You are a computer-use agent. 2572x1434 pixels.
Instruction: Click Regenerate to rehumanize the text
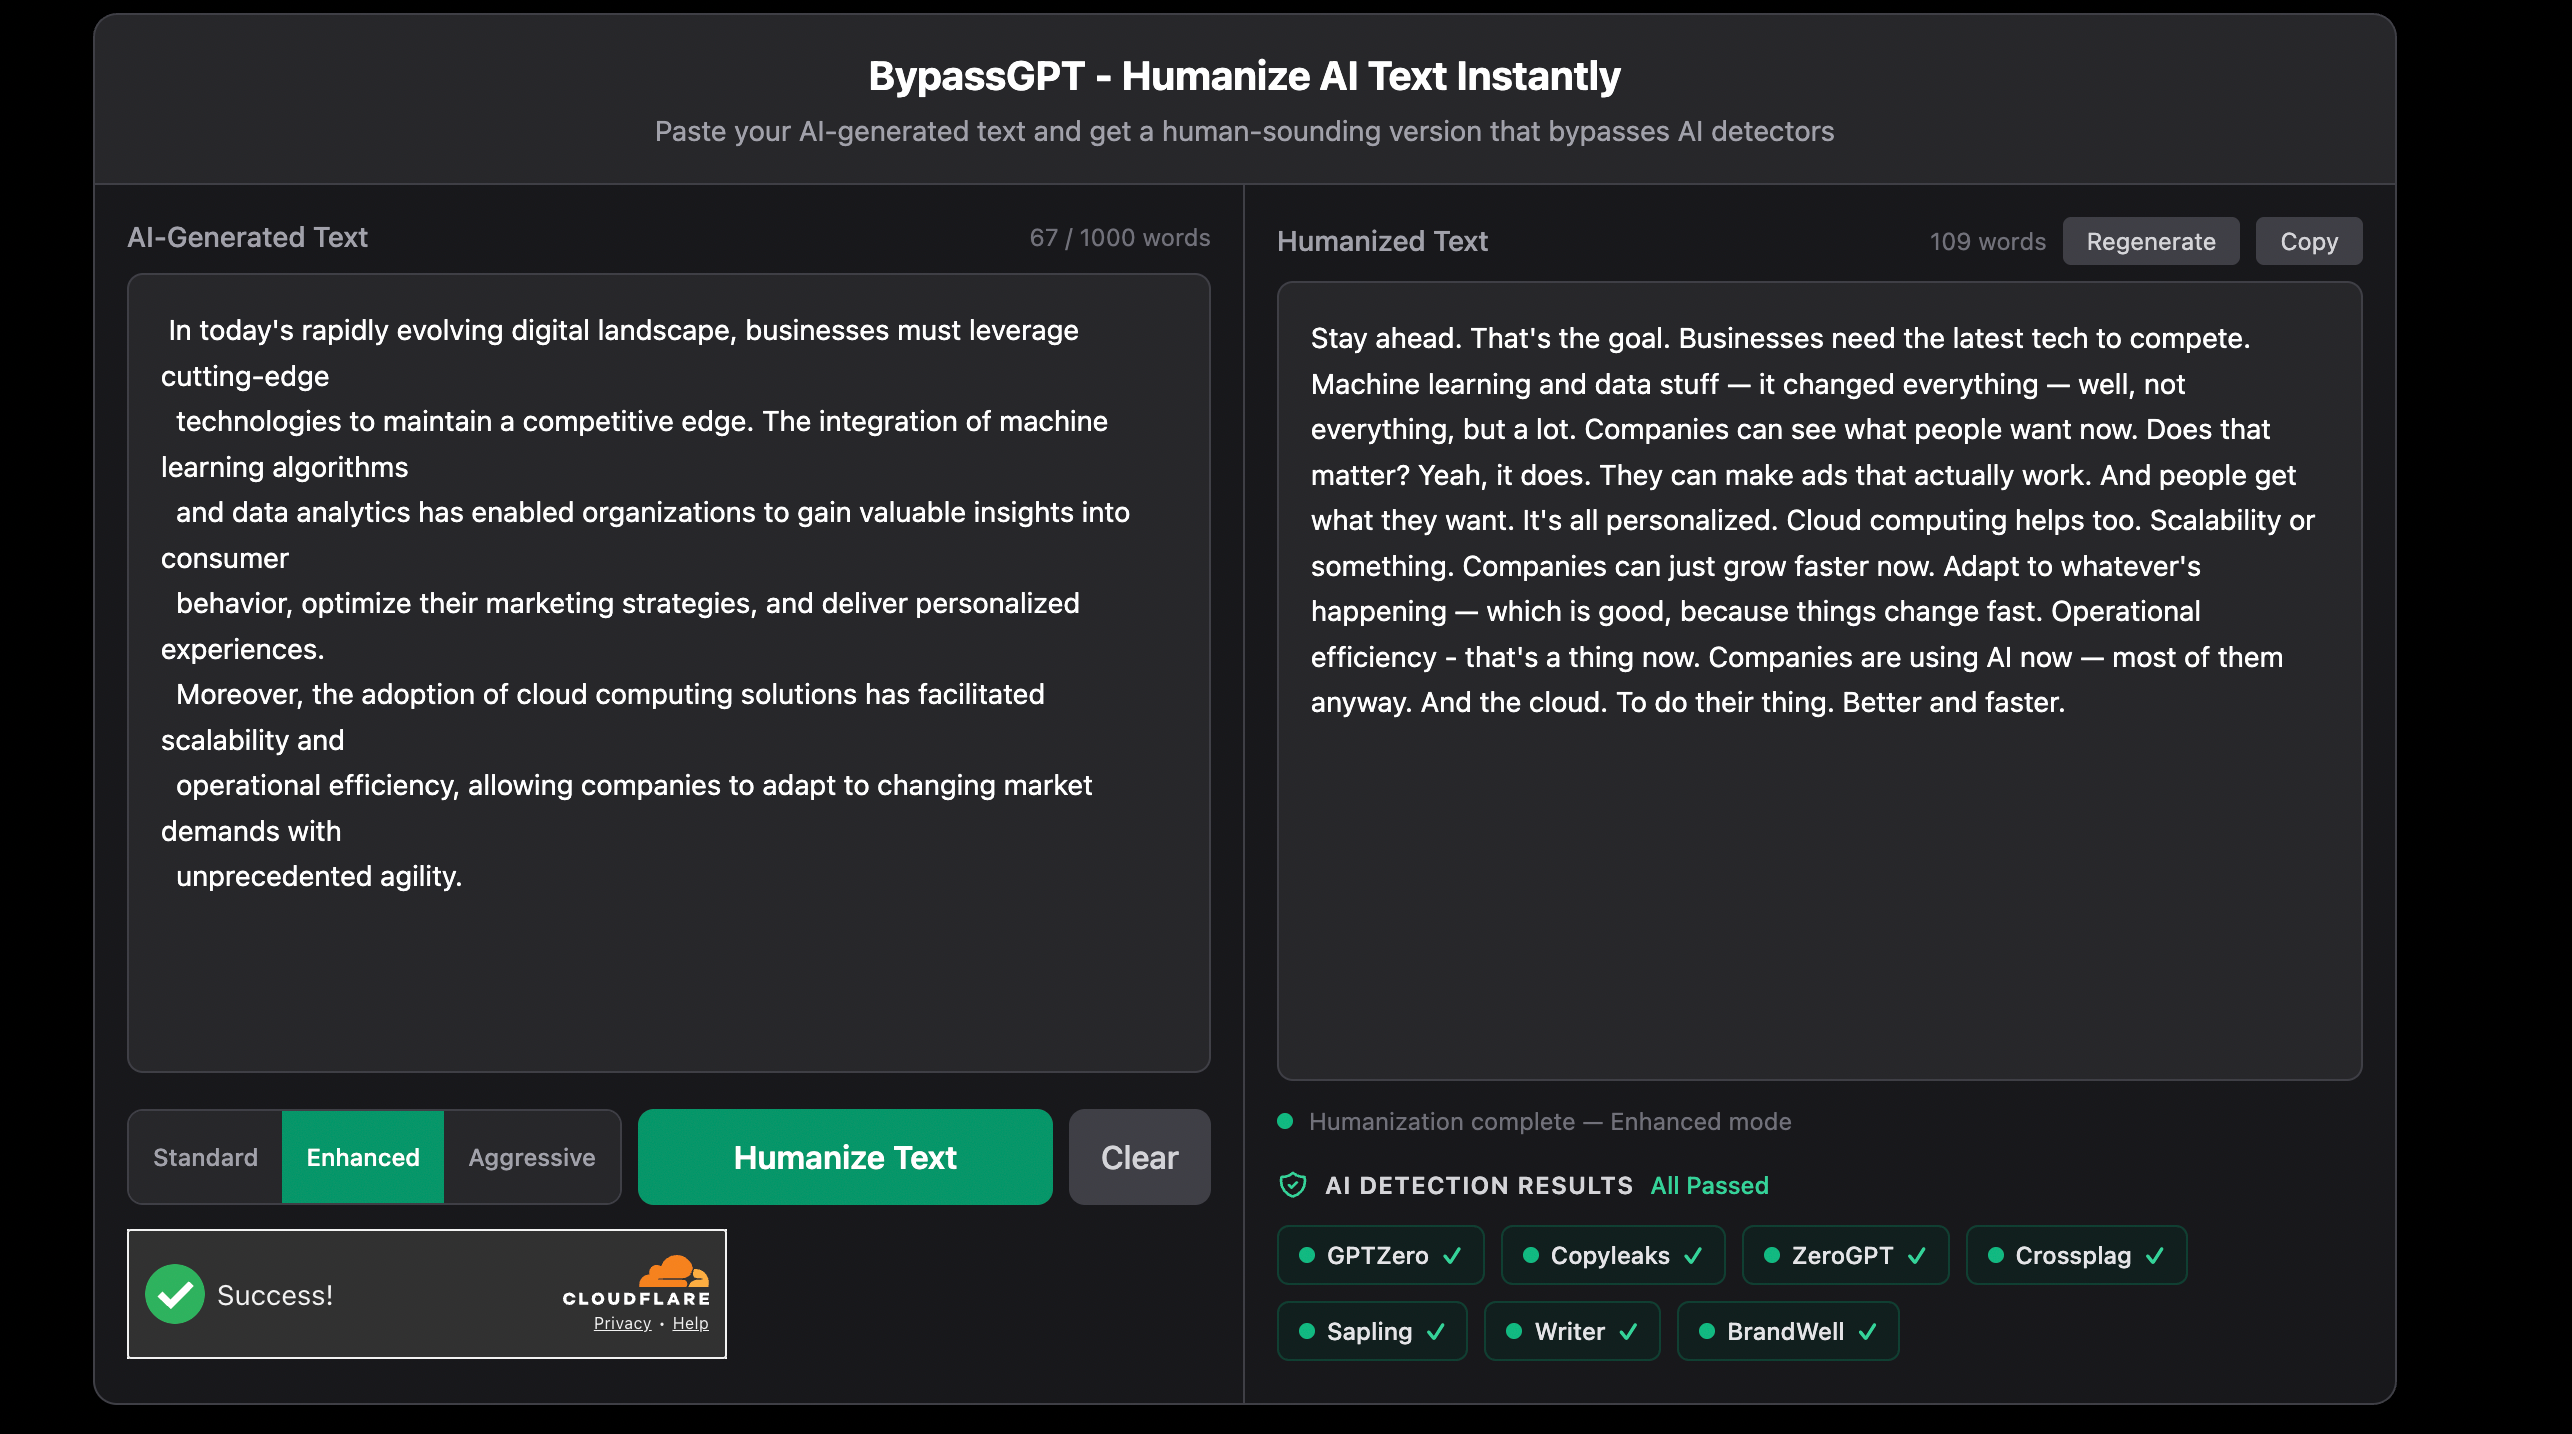2150,241
